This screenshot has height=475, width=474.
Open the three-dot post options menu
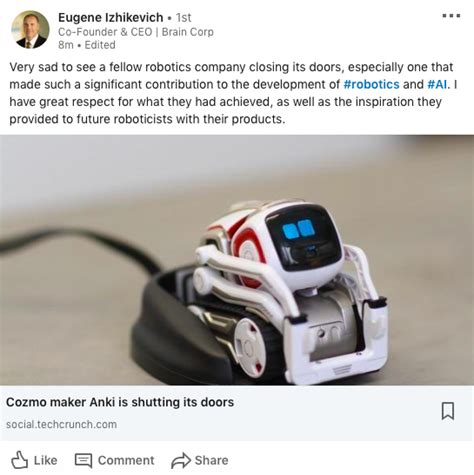451,16
